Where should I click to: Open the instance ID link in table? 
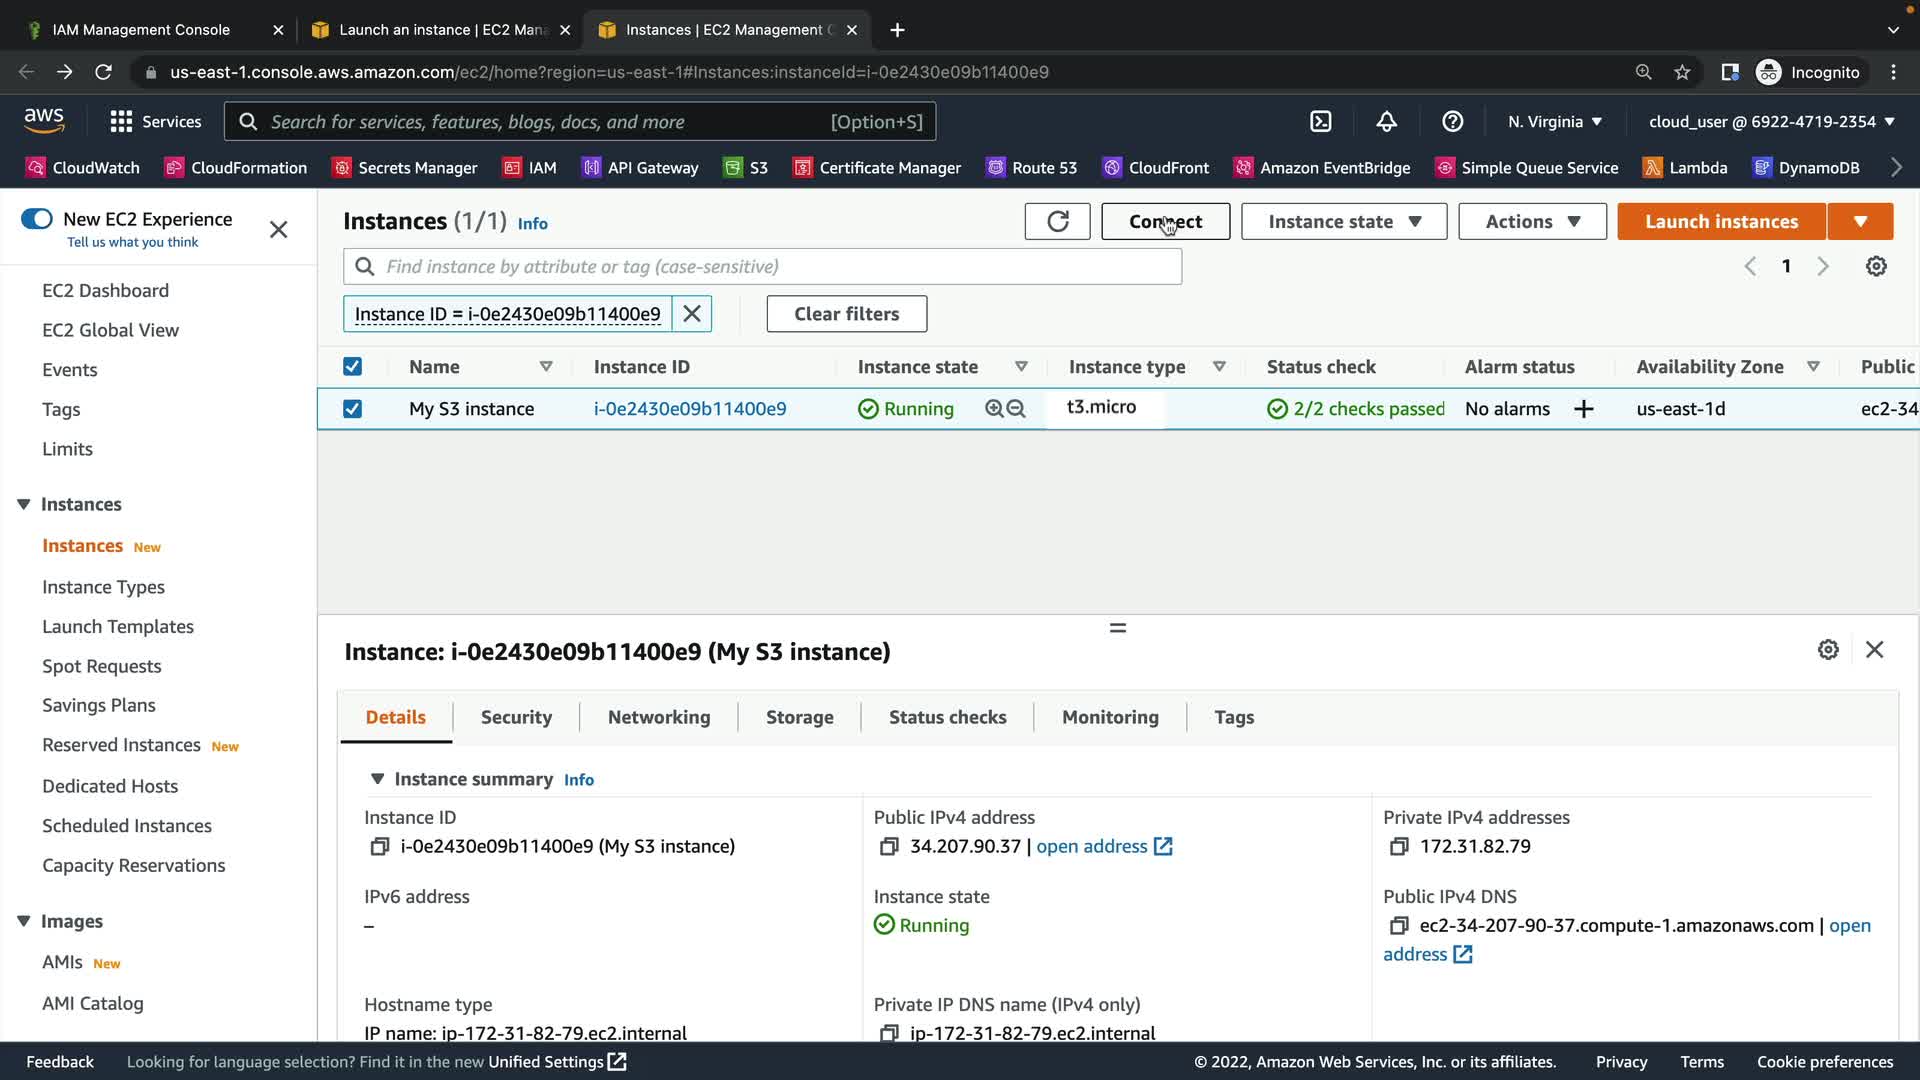[x=689, y=409]
